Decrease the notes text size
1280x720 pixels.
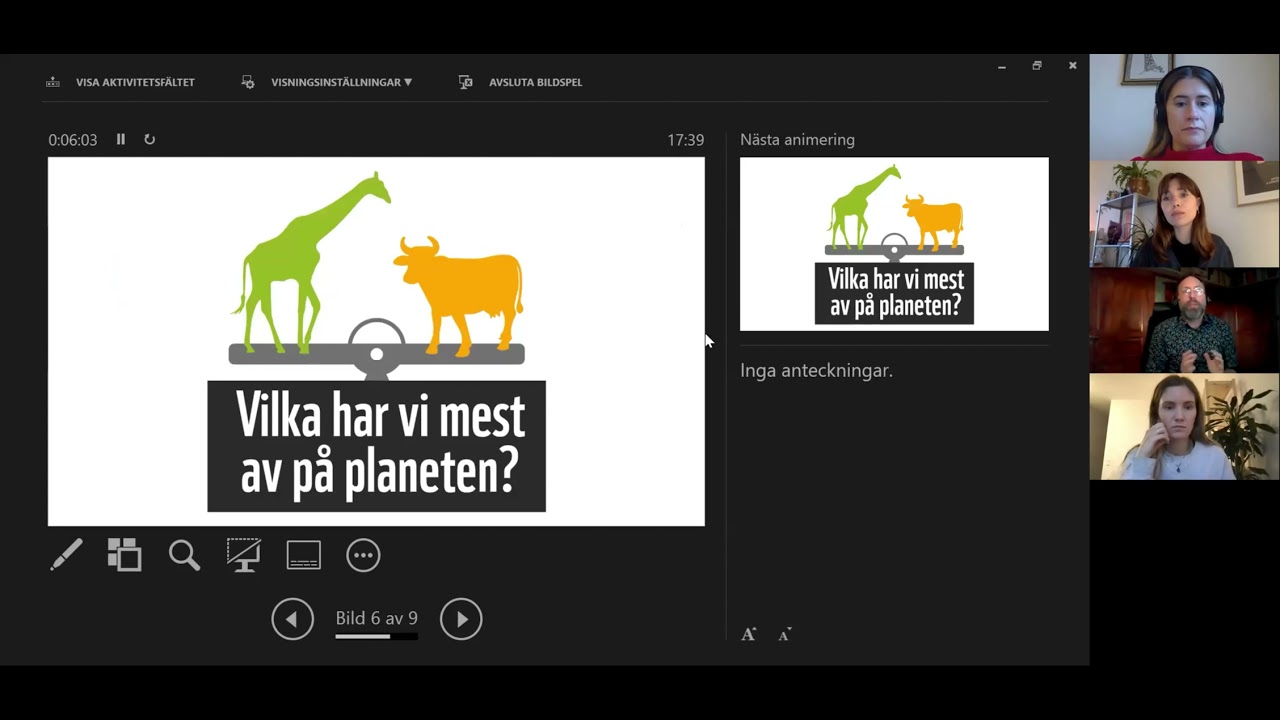tap(785, 634)
